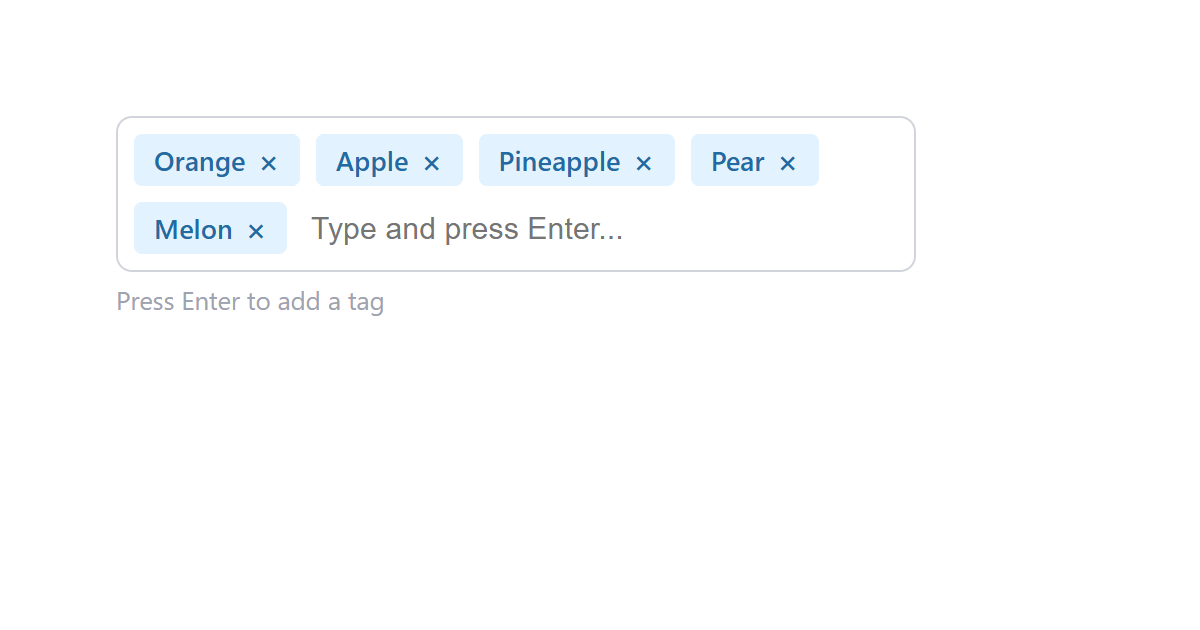Delete the Pineapple tag using the × icon
The width and height of the screenshot is (1200, 630).
point(643,161)
